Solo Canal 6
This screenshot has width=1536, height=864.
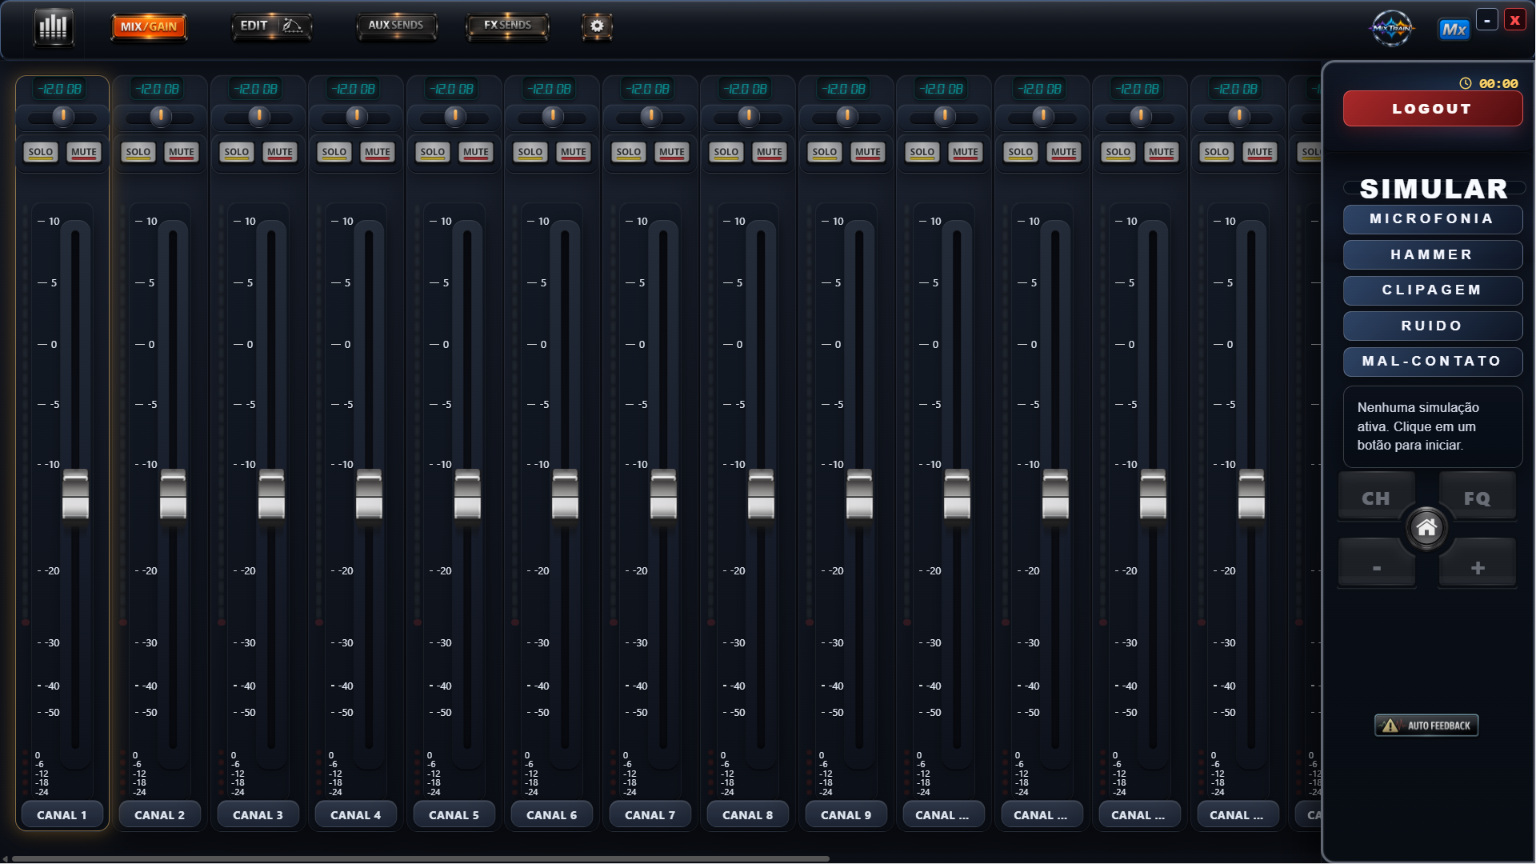pos(531,152)
